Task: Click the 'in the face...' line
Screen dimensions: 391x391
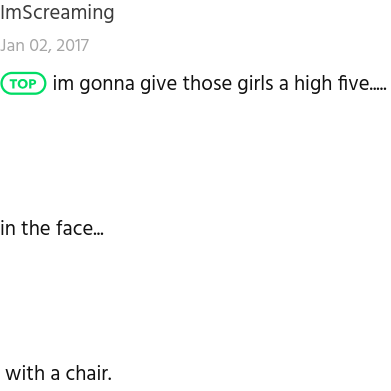Action: (52, 228)
